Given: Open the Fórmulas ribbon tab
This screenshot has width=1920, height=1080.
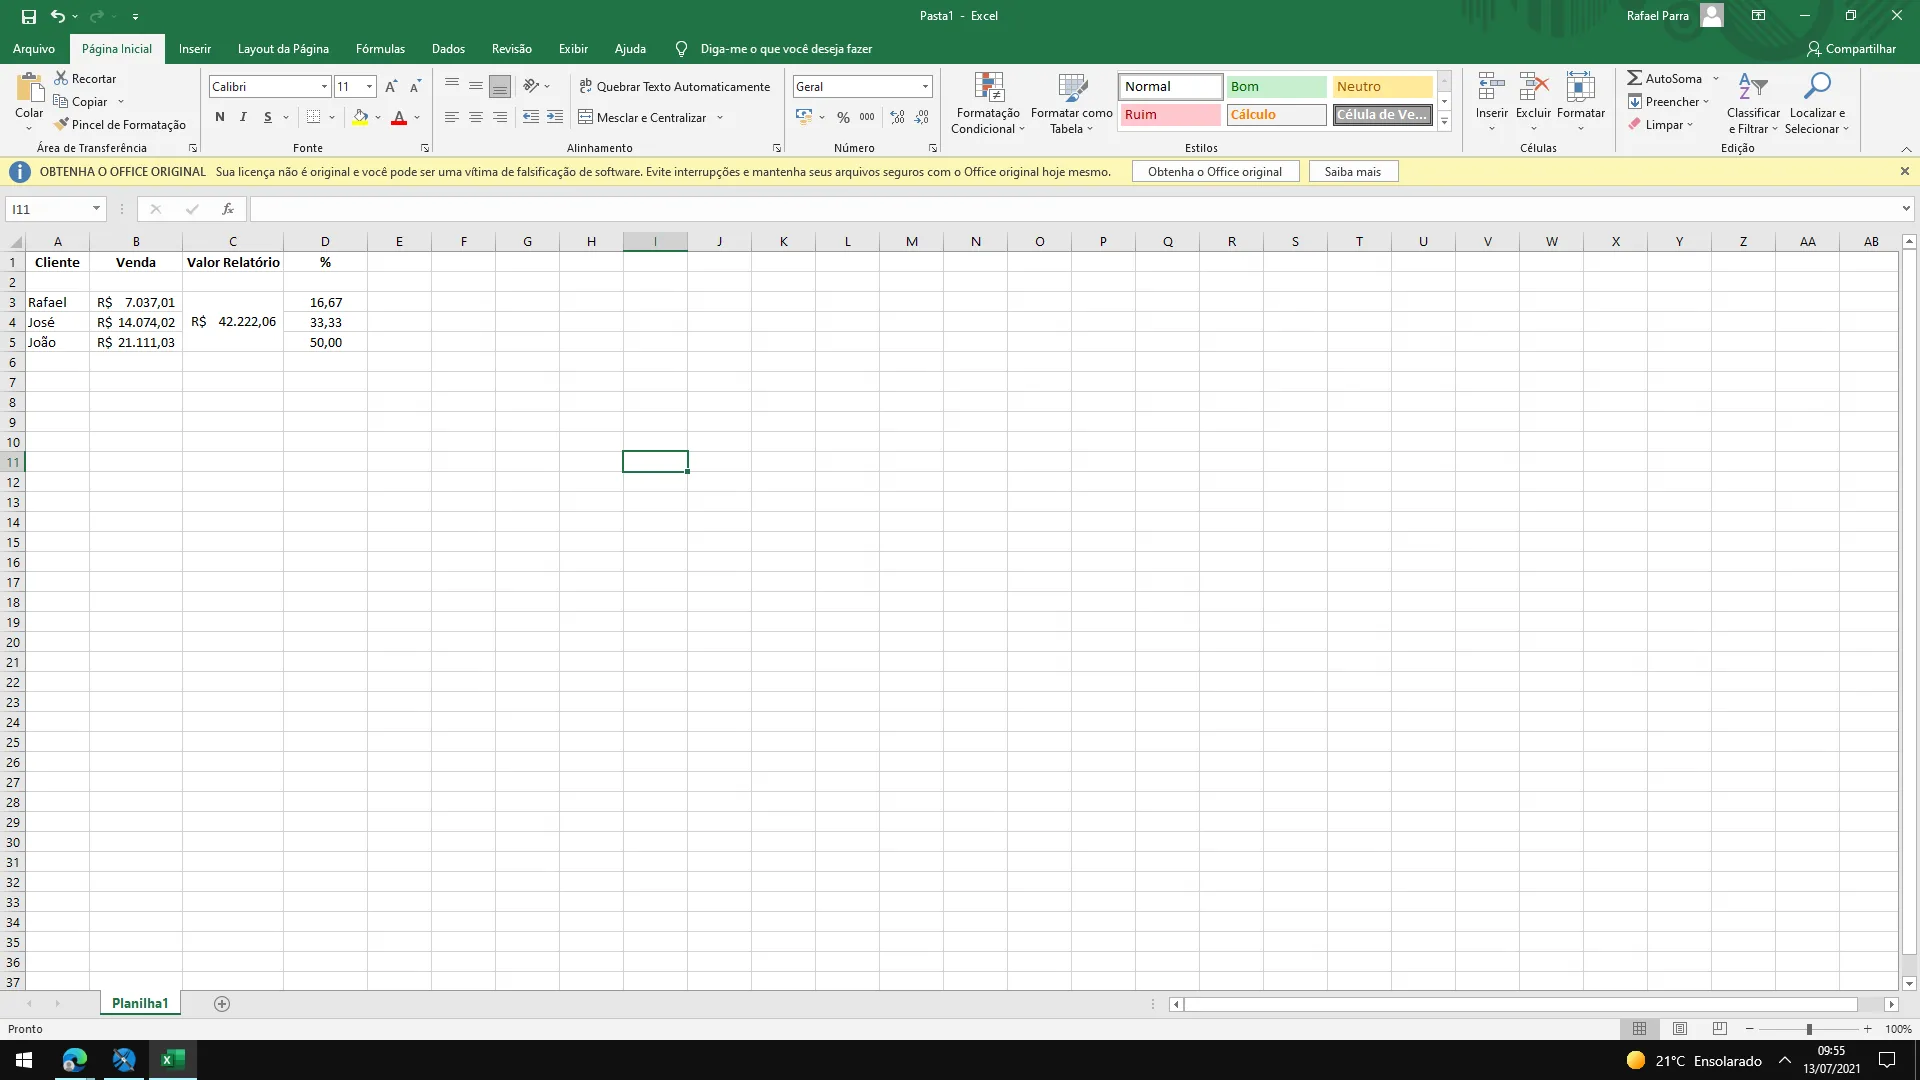Looking at the screenshot, I should [x=380, y=49].
